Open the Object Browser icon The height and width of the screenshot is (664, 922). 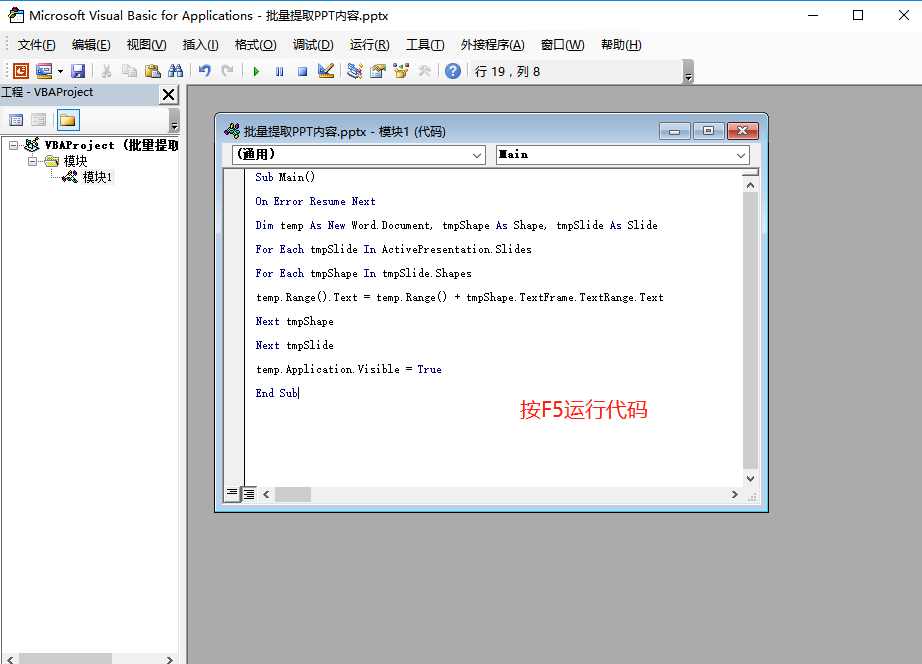coord(401,71)
